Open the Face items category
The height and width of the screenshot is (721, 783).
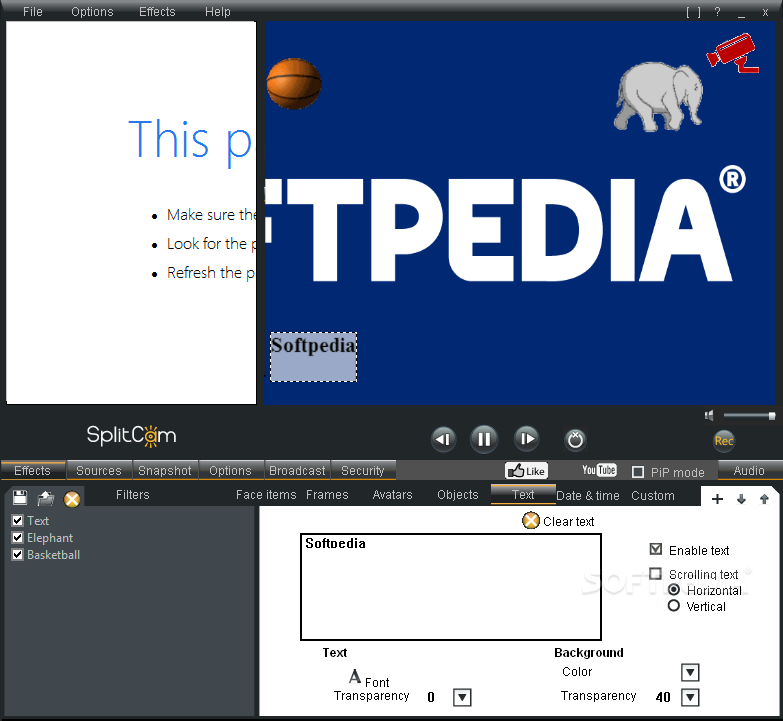pyautogui.click(x=266, y=495)
